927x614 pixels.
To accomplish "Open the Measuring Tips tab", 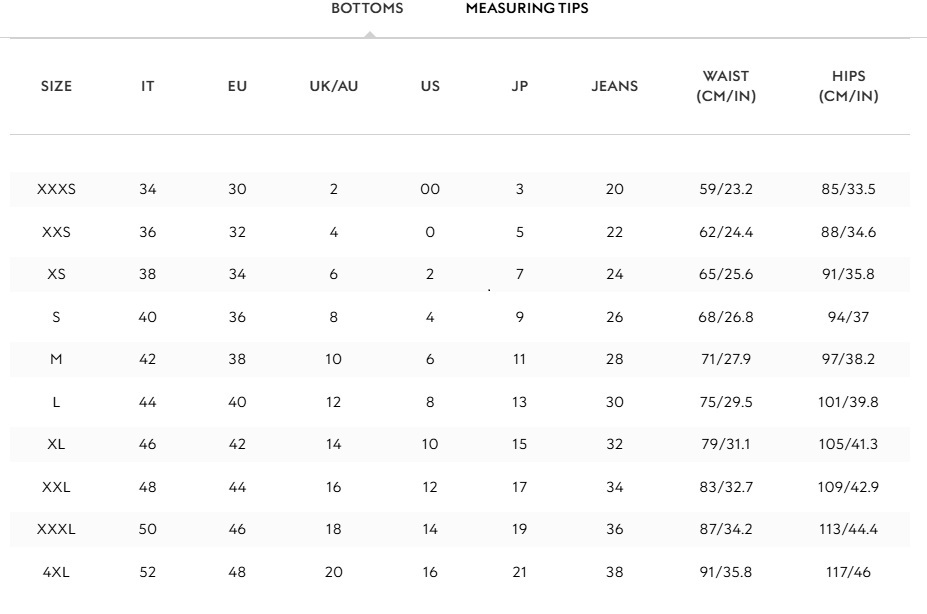I will (527, 9).
